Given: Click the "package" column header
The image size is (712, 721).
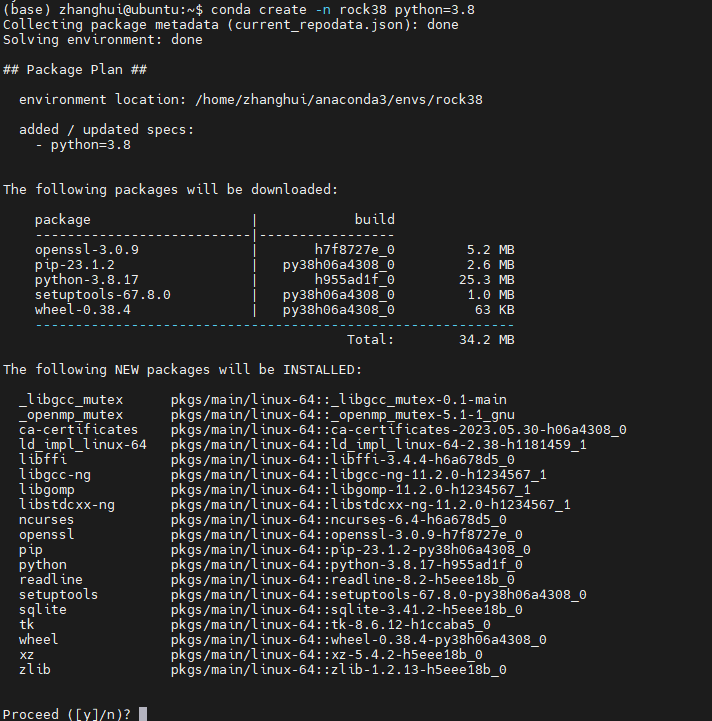Looking at the screenshot, I should pyautogui.click(x=63, y=219).
